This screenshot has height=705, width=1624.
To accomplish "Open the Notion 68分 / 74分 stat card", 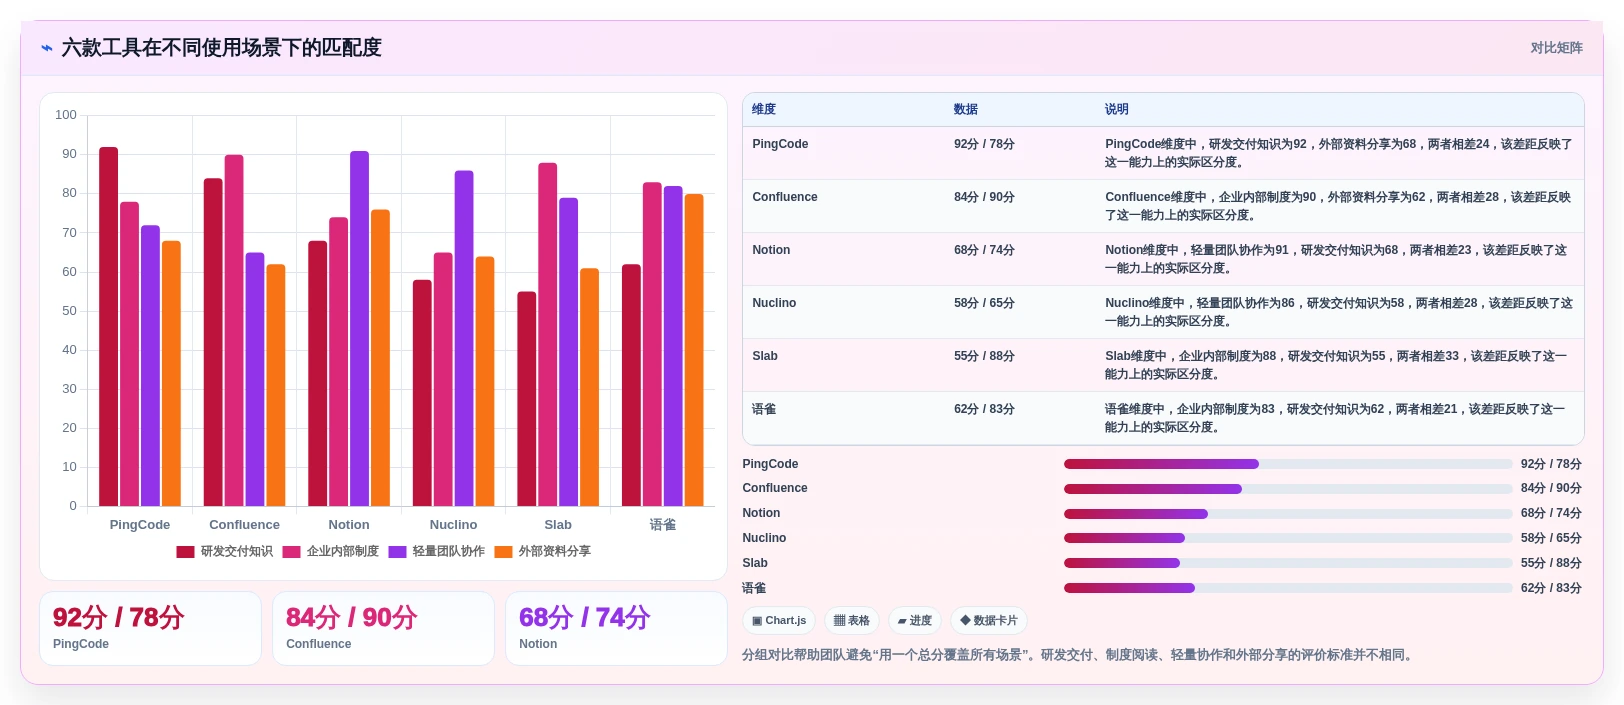I will 616,628.
